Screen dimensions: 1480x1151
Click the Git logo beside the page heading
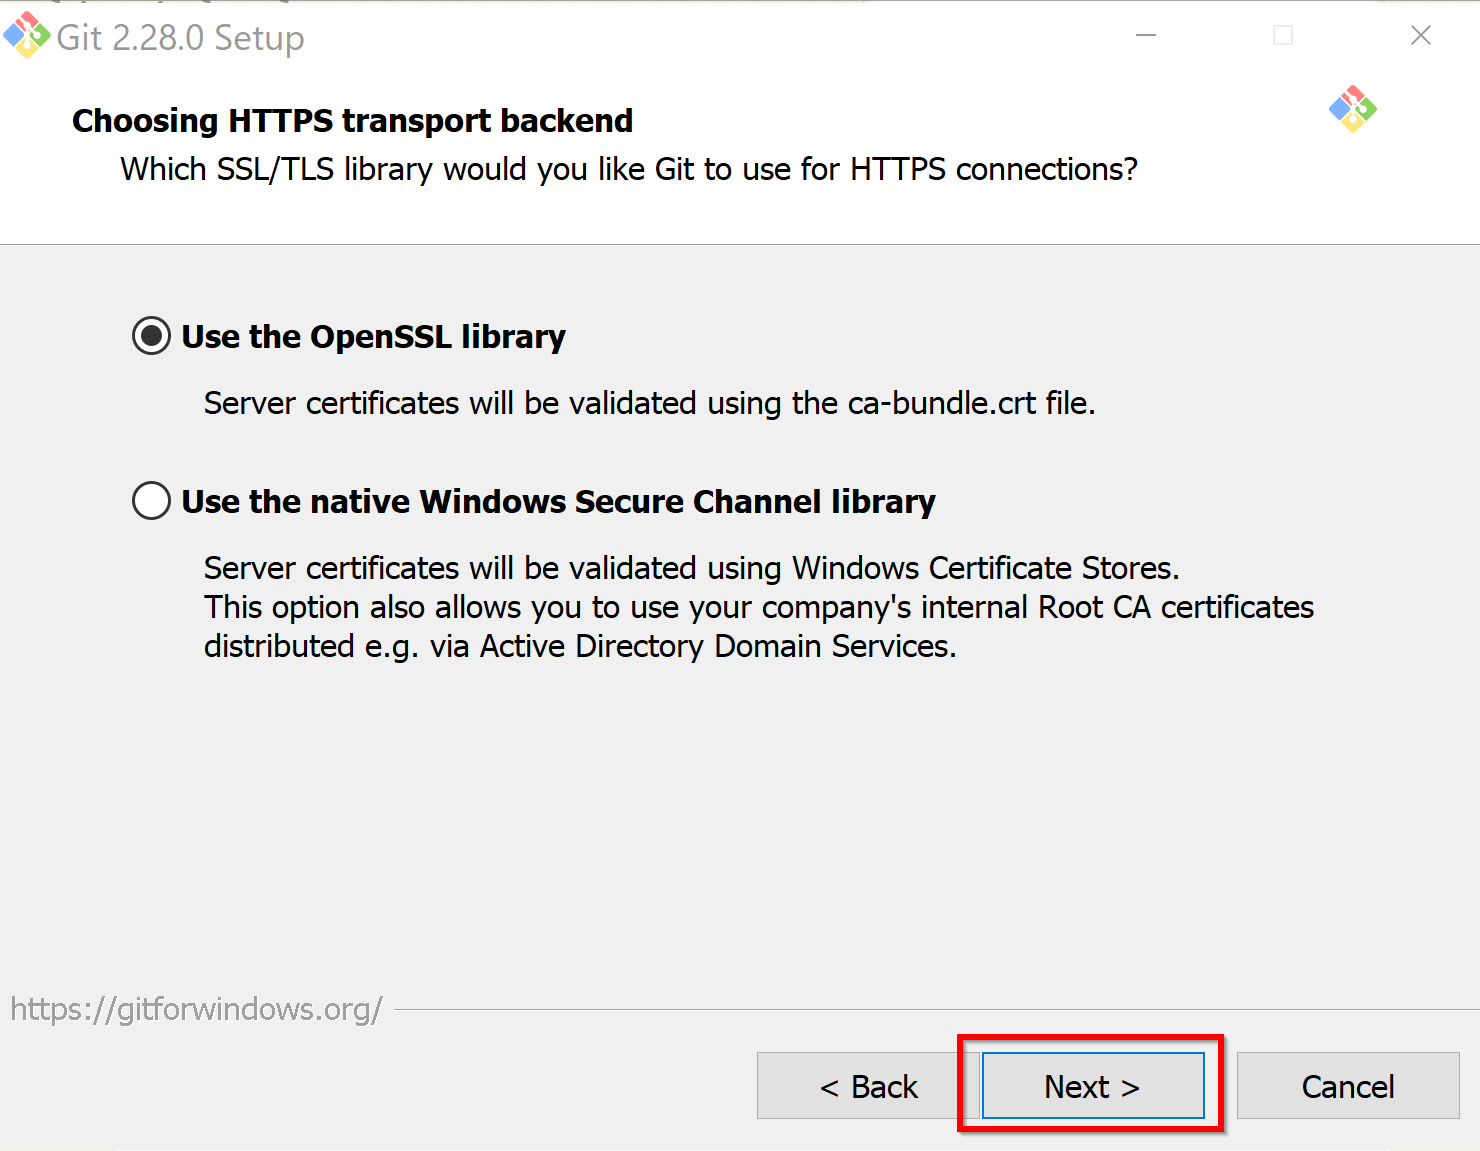[1353, 109]
